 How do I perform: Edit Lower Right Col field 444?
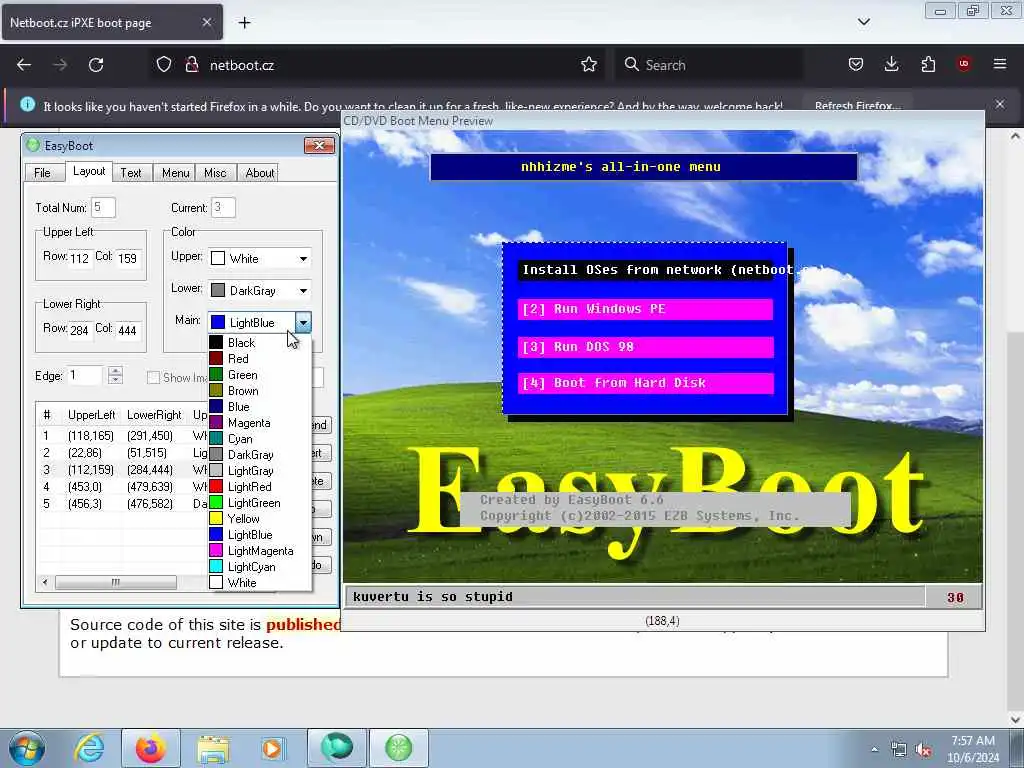coord(127,330)
